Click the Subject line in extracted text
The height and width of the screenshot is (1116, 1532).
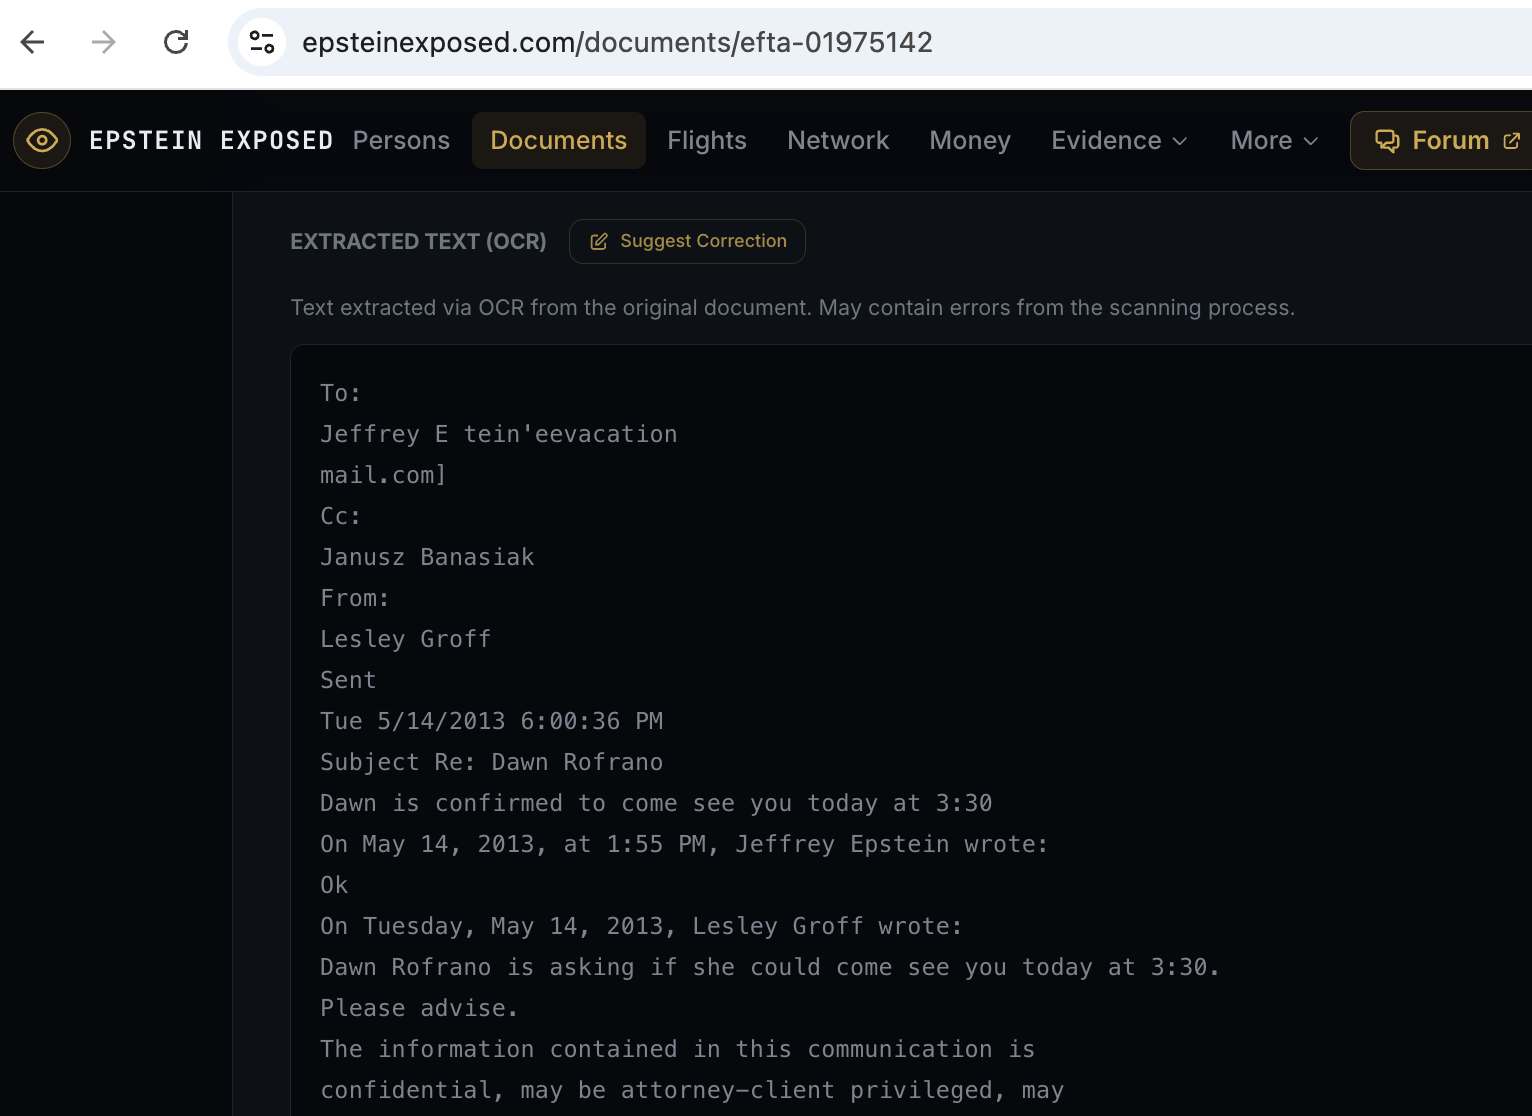click(x=491, y=762)
